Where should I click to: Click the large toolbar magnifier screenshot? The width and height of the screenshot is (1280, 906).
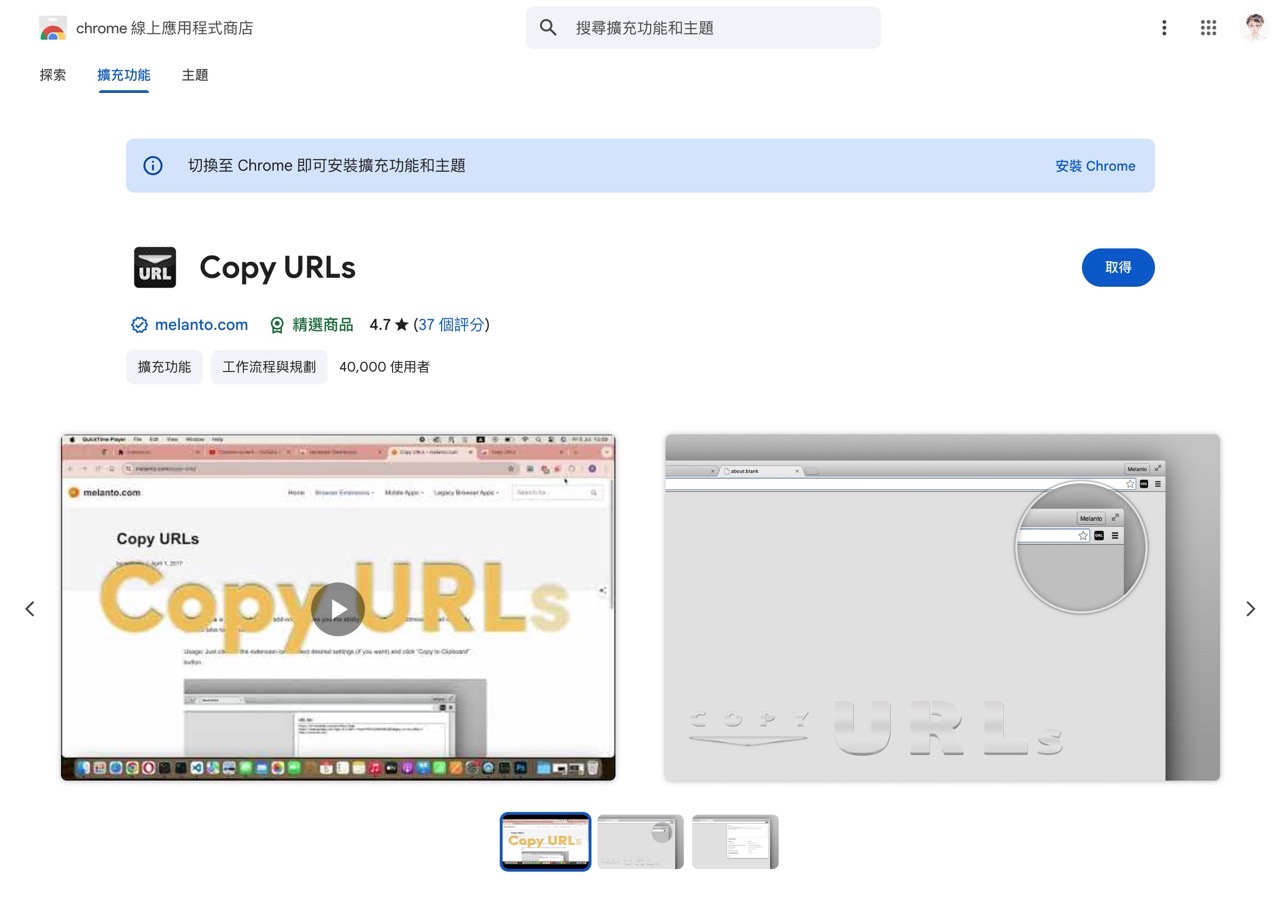pyautogui.click(x=942, y=608)
